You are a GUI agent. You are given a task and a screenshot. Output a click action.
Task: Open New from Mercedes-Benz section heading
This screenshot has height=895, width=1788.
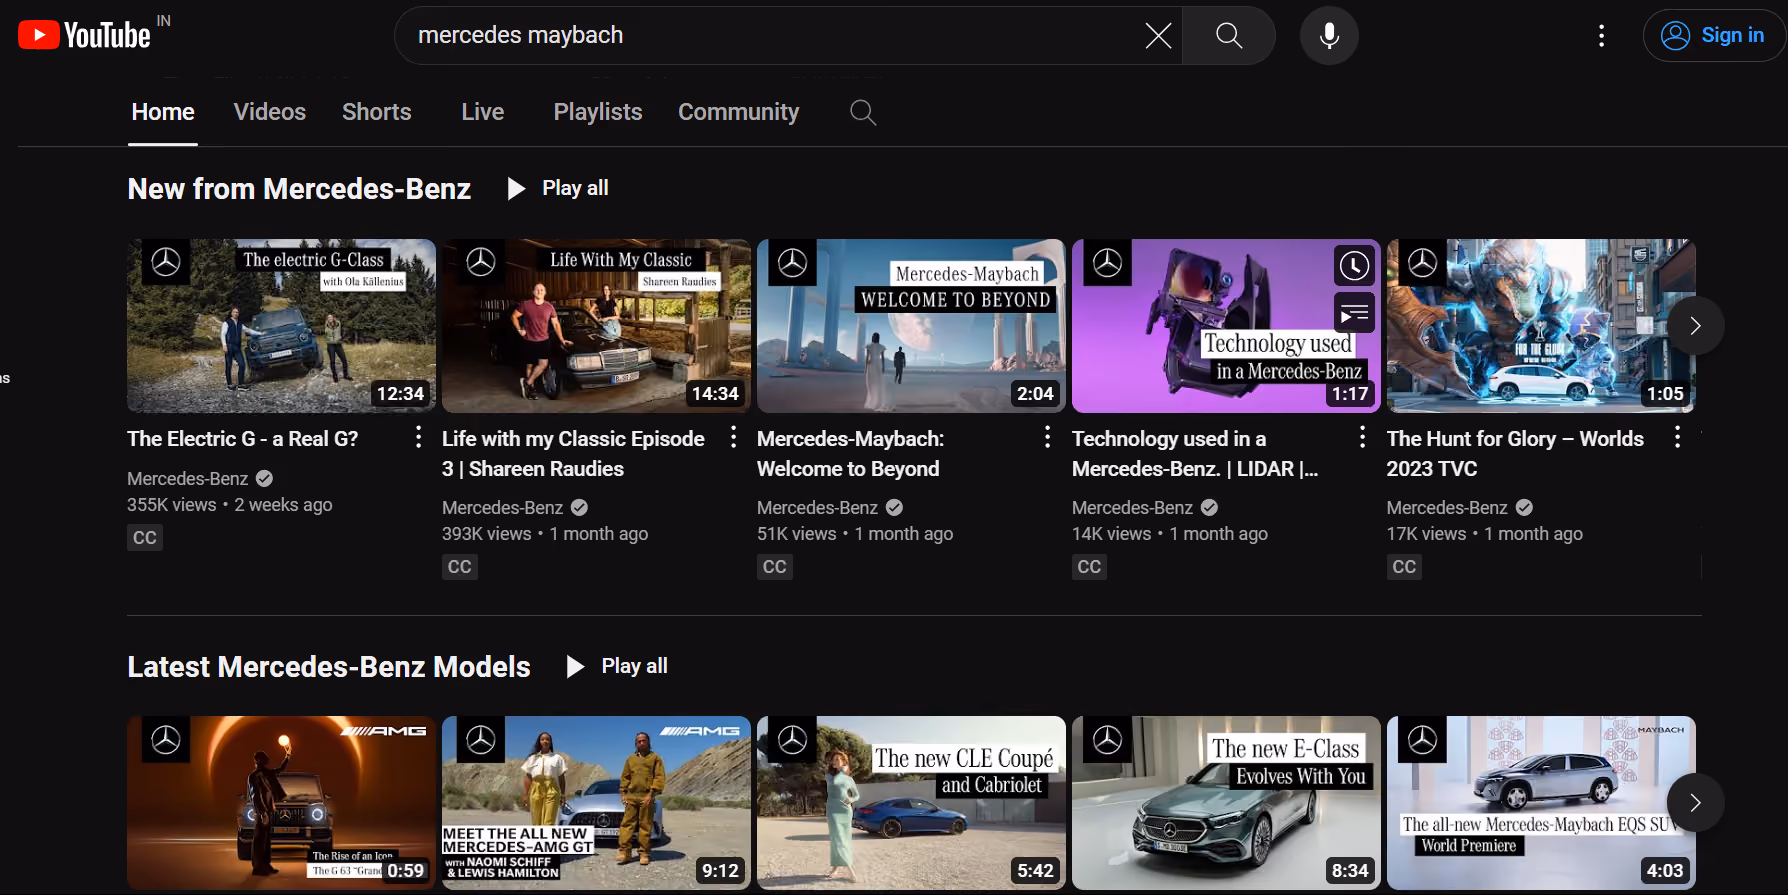click(x=299, y=189)
